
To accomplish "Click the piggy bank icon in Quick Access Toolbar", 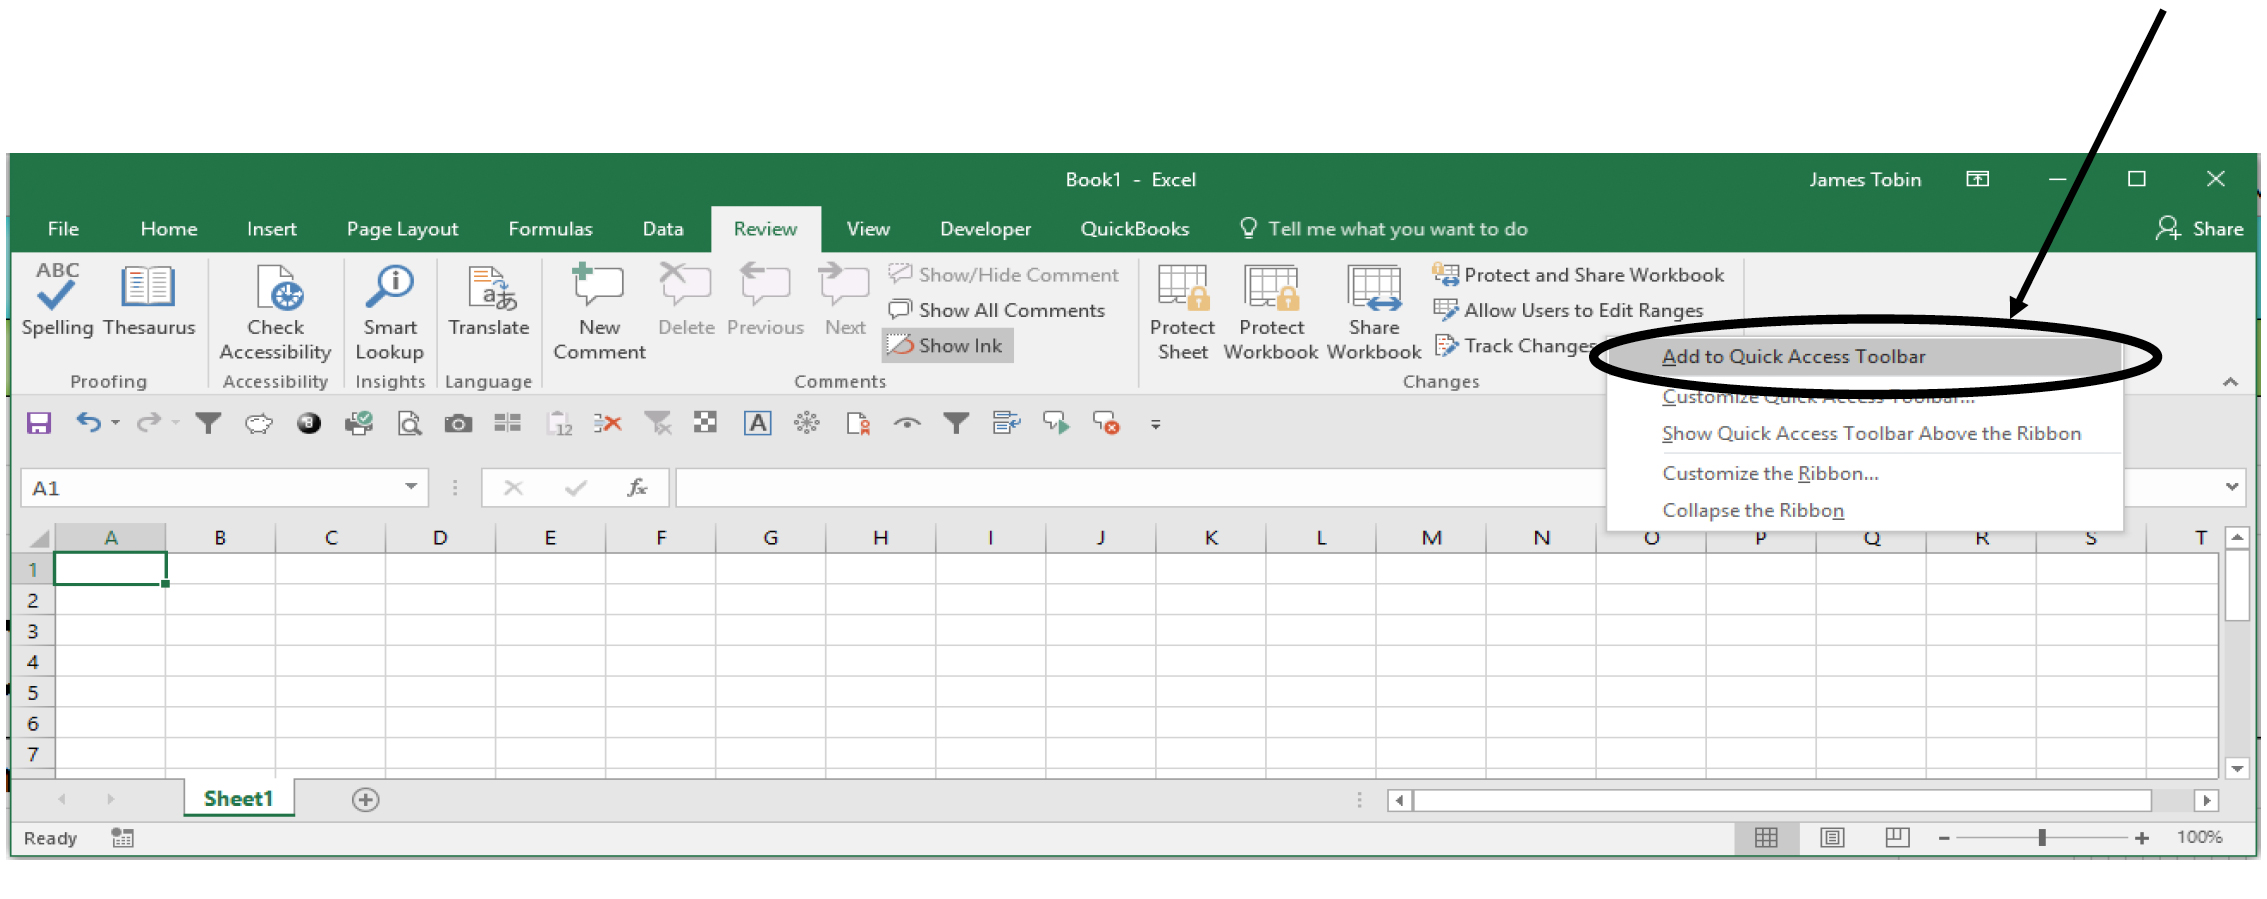I will pyautogui.click(x=259, y=424).
